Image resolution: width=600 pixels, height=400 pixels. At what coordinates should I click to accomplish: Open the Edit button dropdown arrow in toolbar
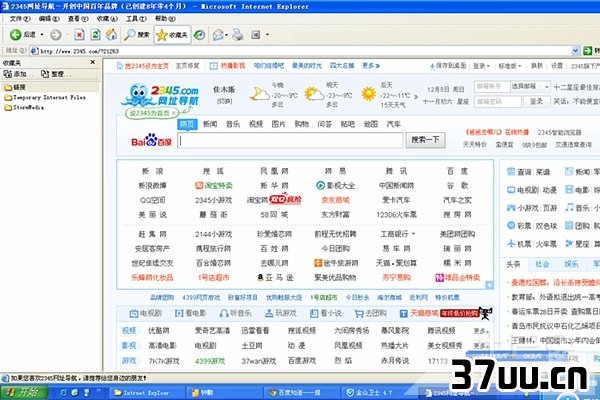tap(267, 35)
